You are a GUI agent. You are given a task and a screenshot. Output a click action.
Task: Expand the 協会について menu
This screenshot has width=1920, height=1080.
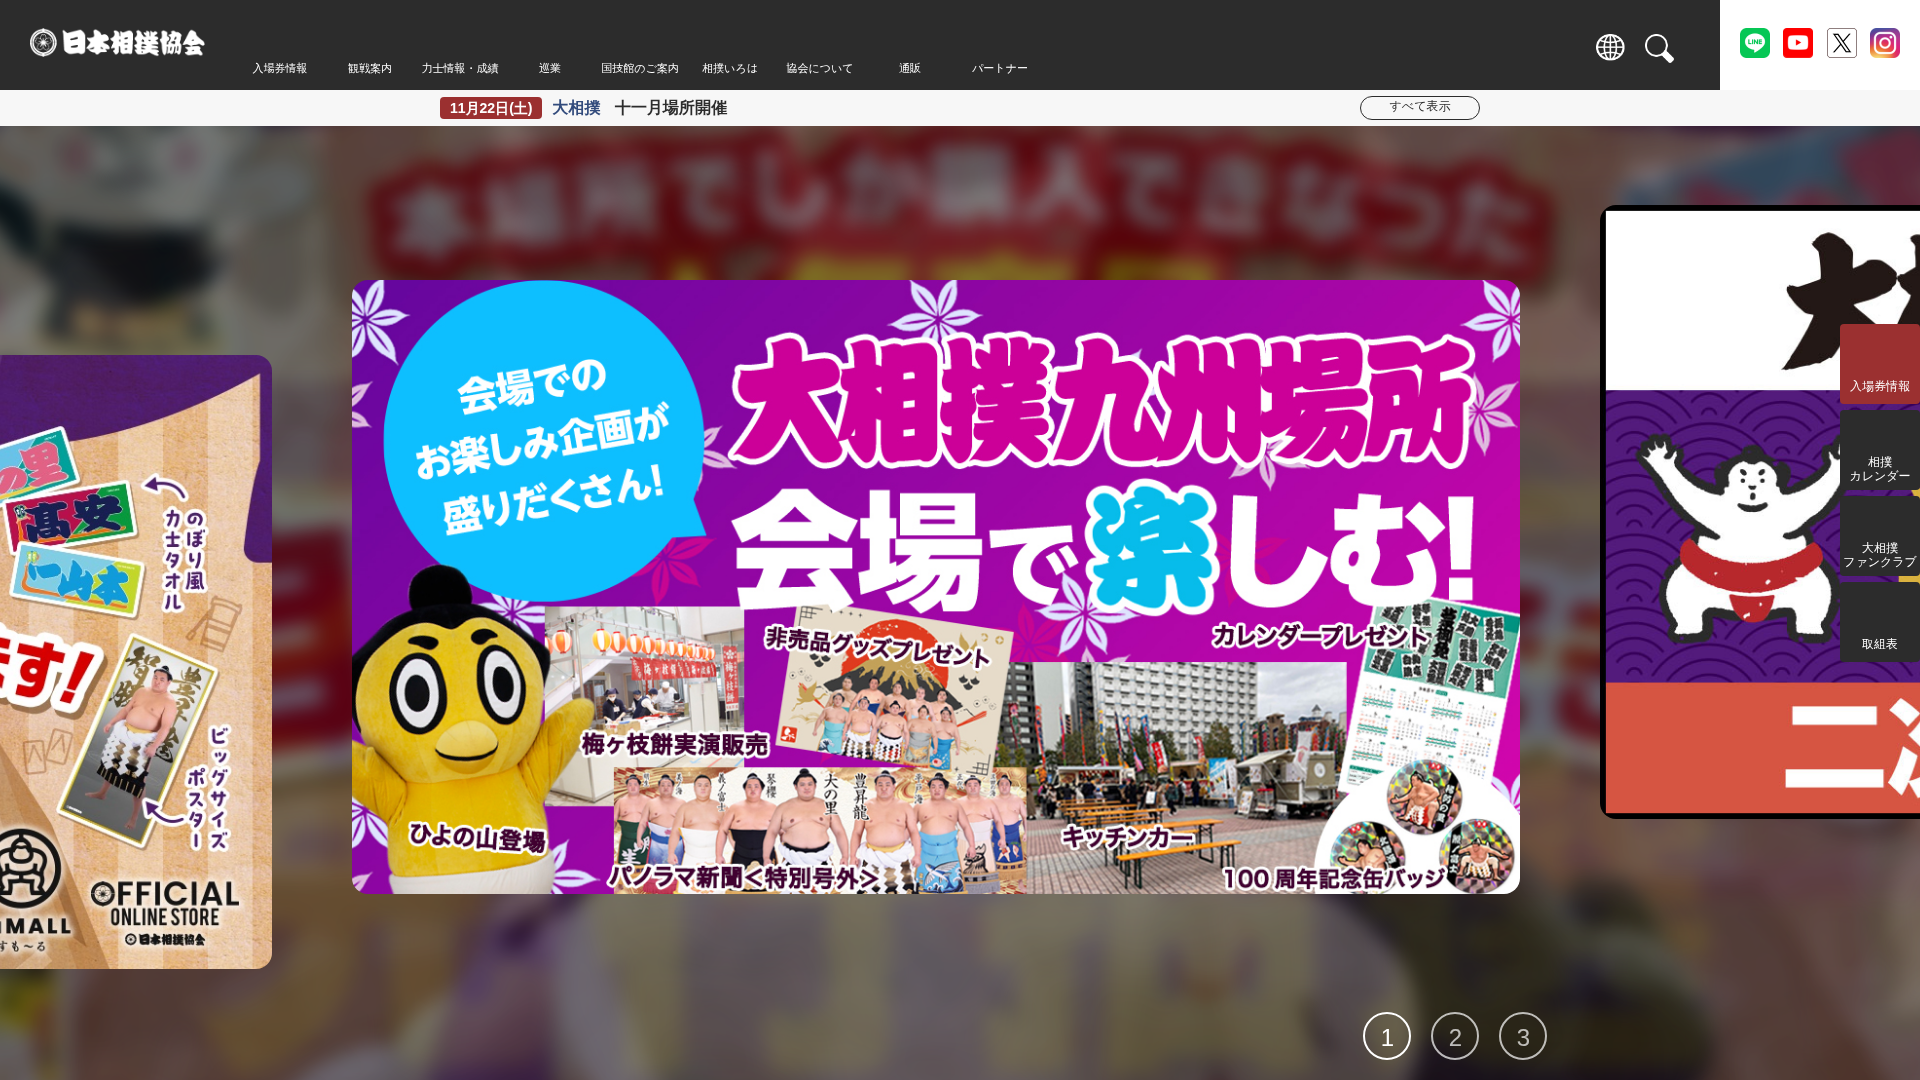coord(818,68)
